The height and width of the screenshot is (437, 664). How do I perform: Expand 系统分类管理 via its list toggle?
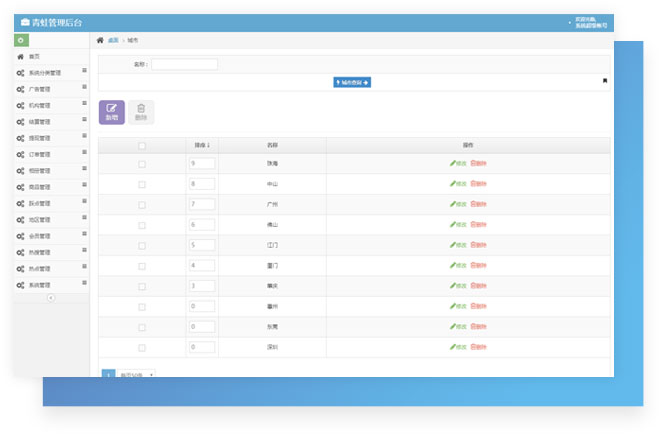tap(84, 70)
